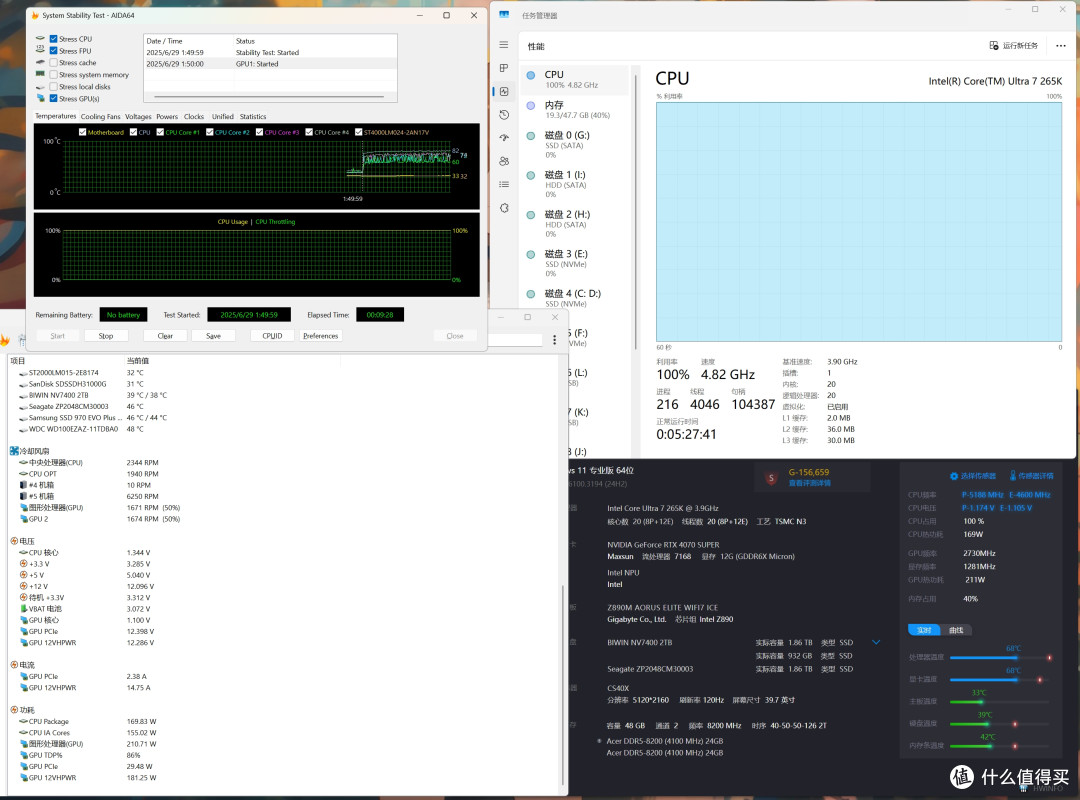Click three-dot more options in Task Manager

click(x=1061, y=46)
